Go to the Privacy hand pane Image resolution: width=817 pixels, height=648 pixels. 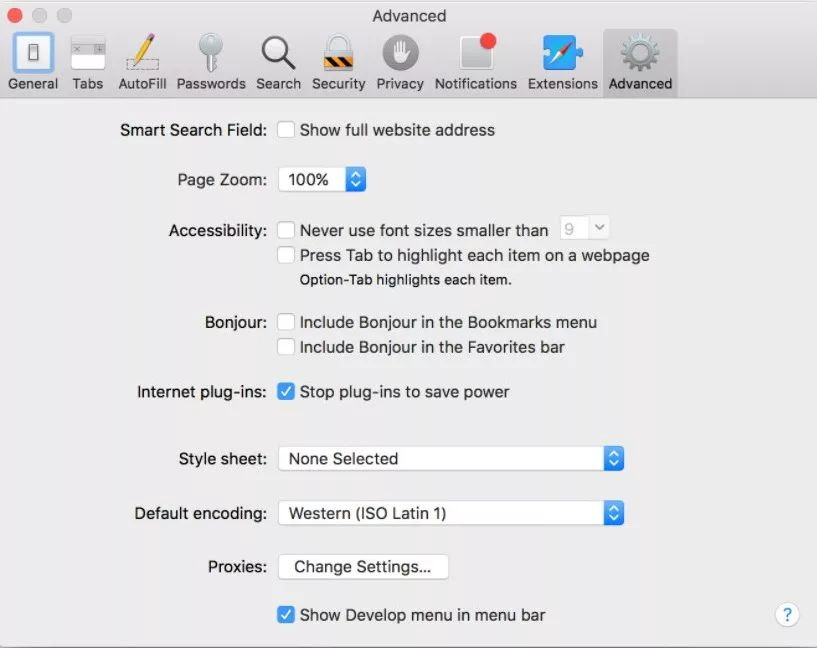click(x=400, y=63)
